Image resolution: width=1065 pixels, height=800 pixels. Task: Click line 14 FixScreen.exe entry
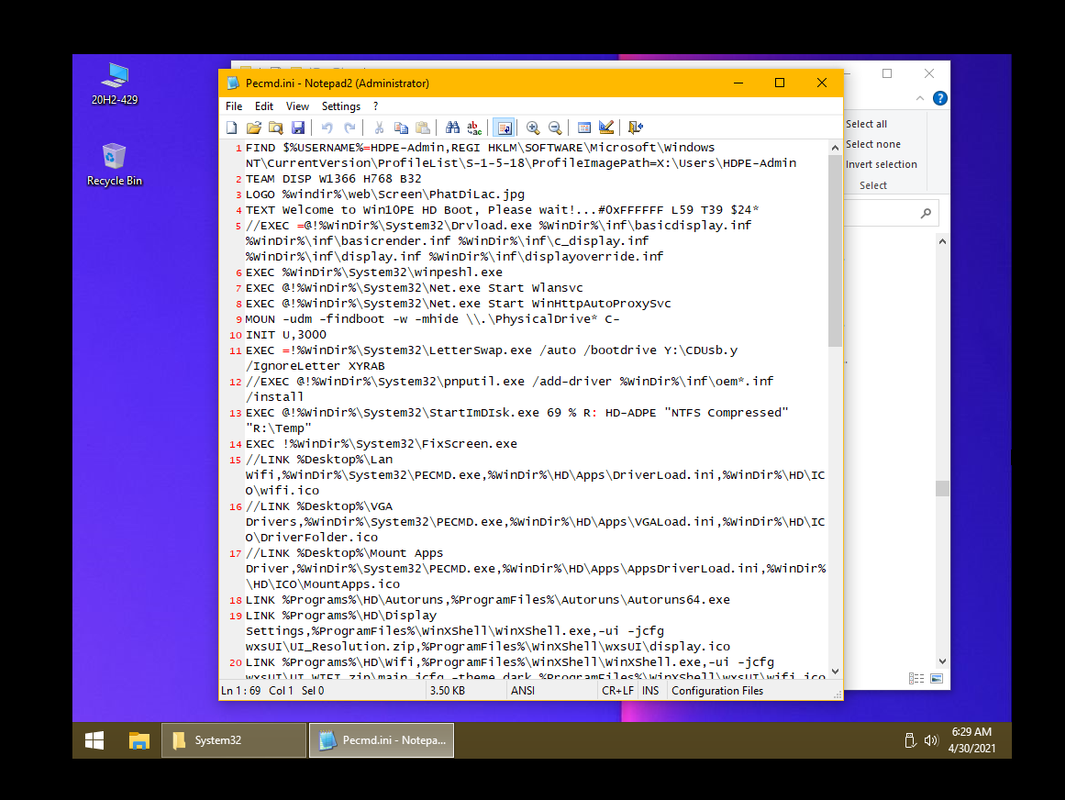point(381,444)
